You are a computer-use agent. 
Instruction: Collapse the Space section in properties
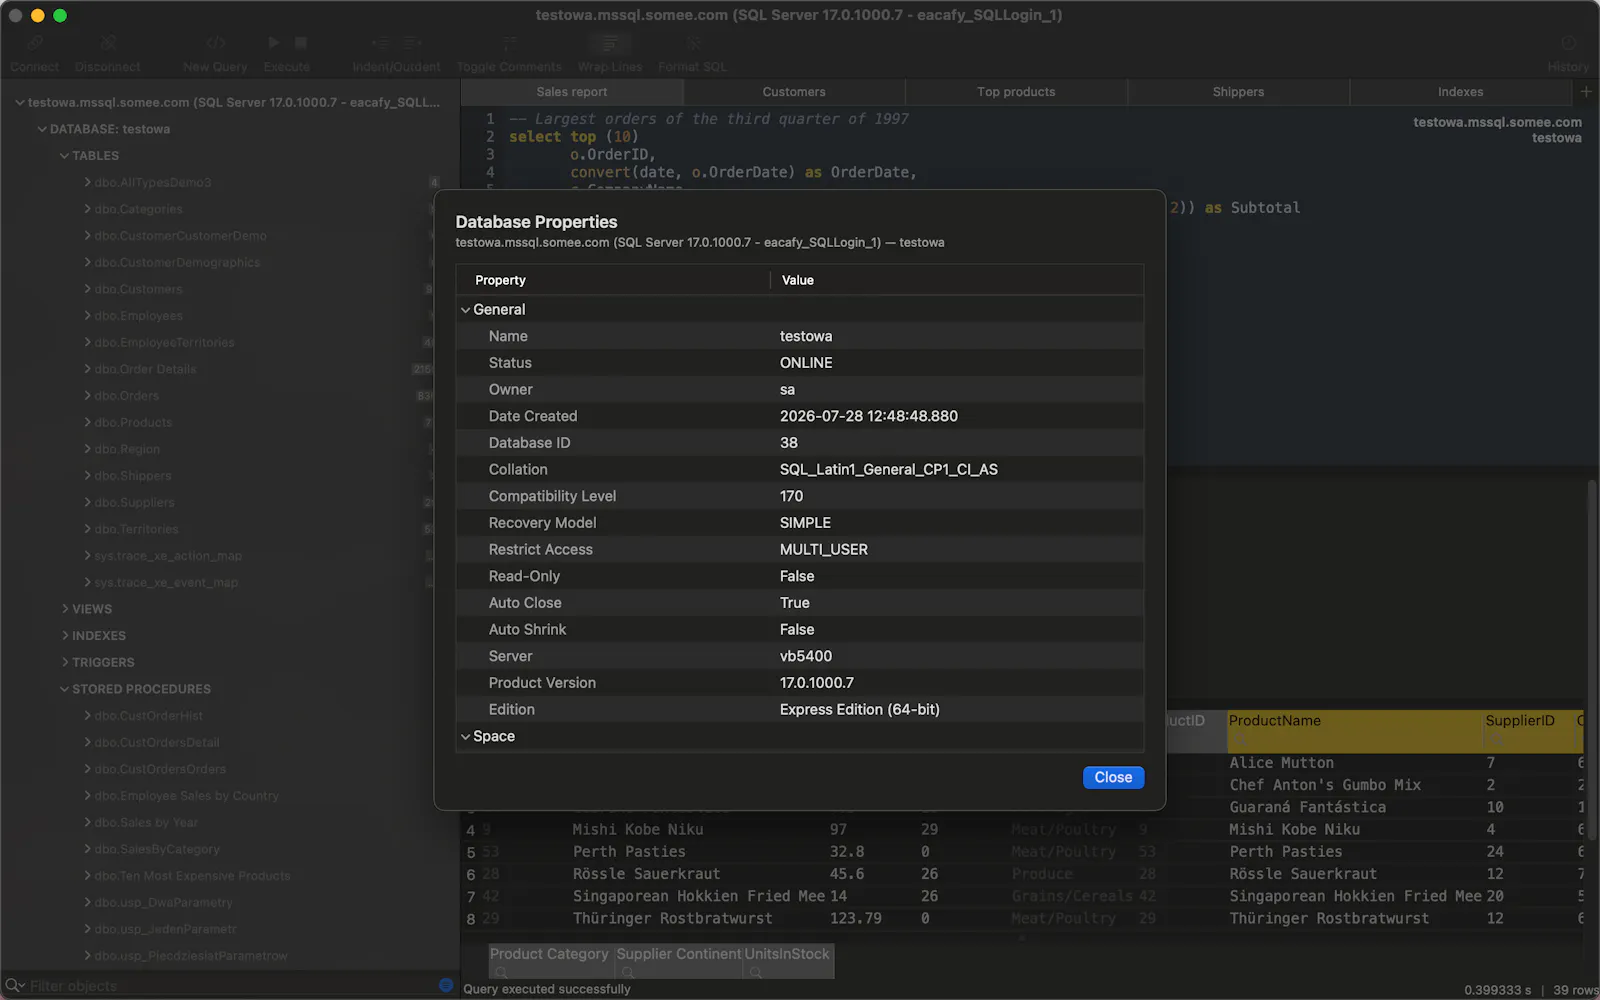(465, 737)
